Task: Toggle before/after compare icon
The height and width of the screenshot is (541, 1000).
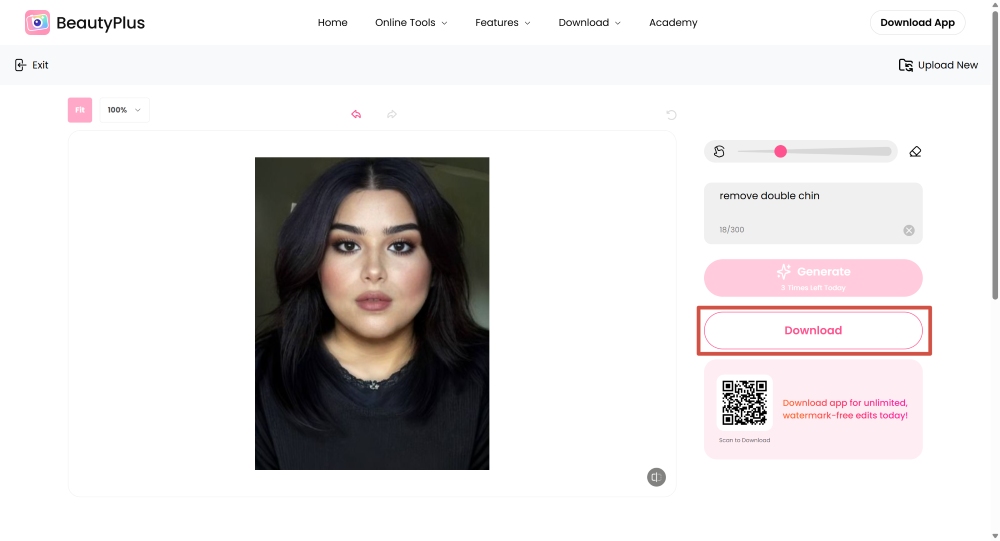Action: 656,477
